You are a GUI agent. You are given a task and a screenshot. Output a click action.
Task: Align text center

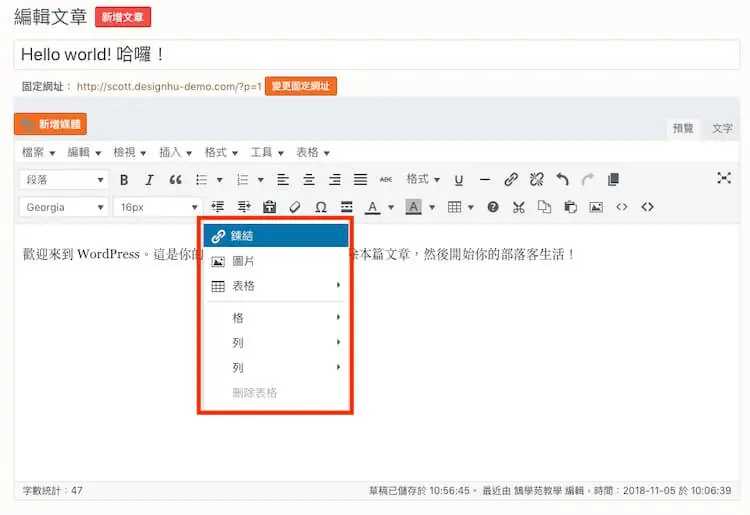309,180
